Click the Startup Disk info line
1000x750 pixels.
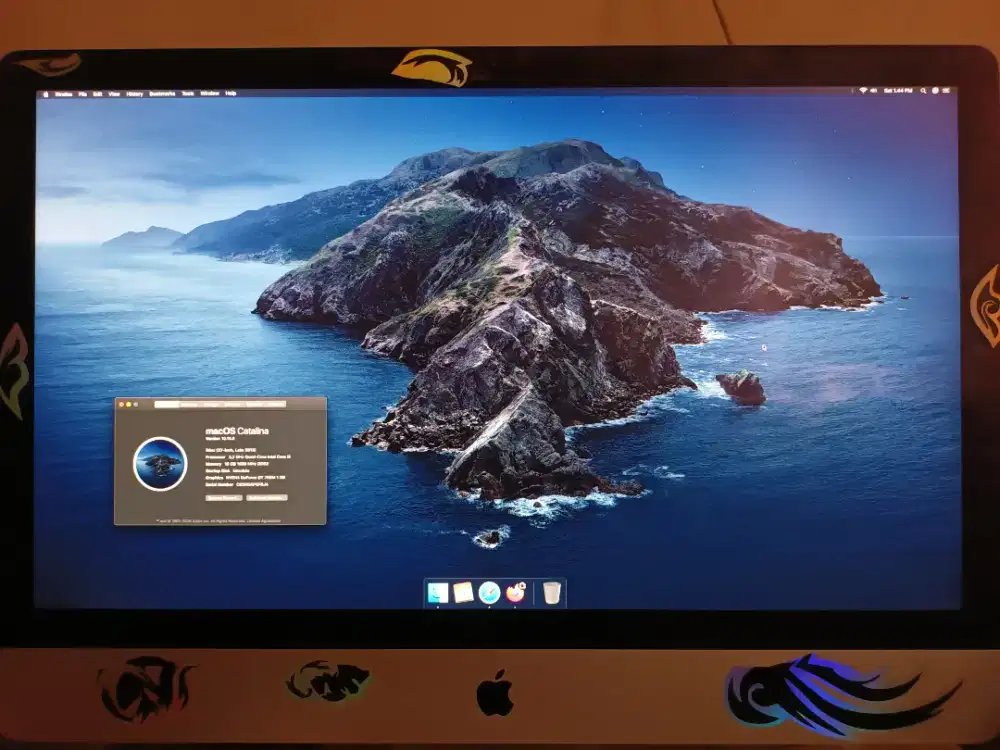[x=227, y=471]
